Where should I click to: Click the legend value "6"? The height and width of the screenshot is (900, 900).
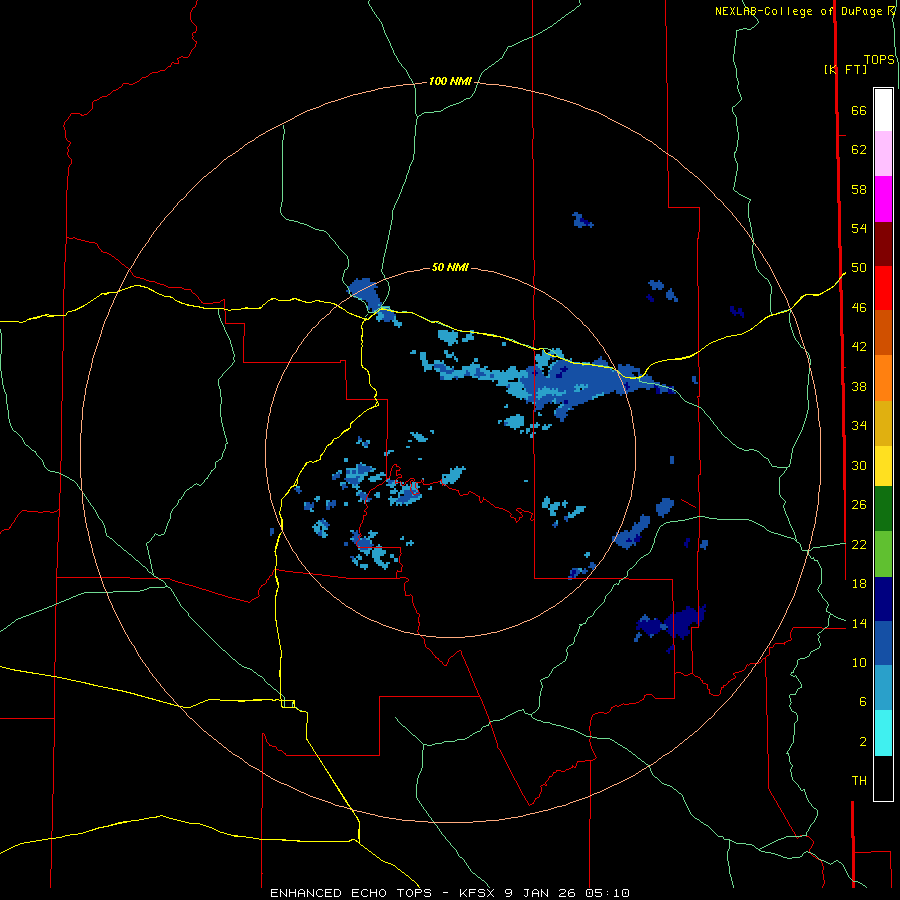coord(862,702)
